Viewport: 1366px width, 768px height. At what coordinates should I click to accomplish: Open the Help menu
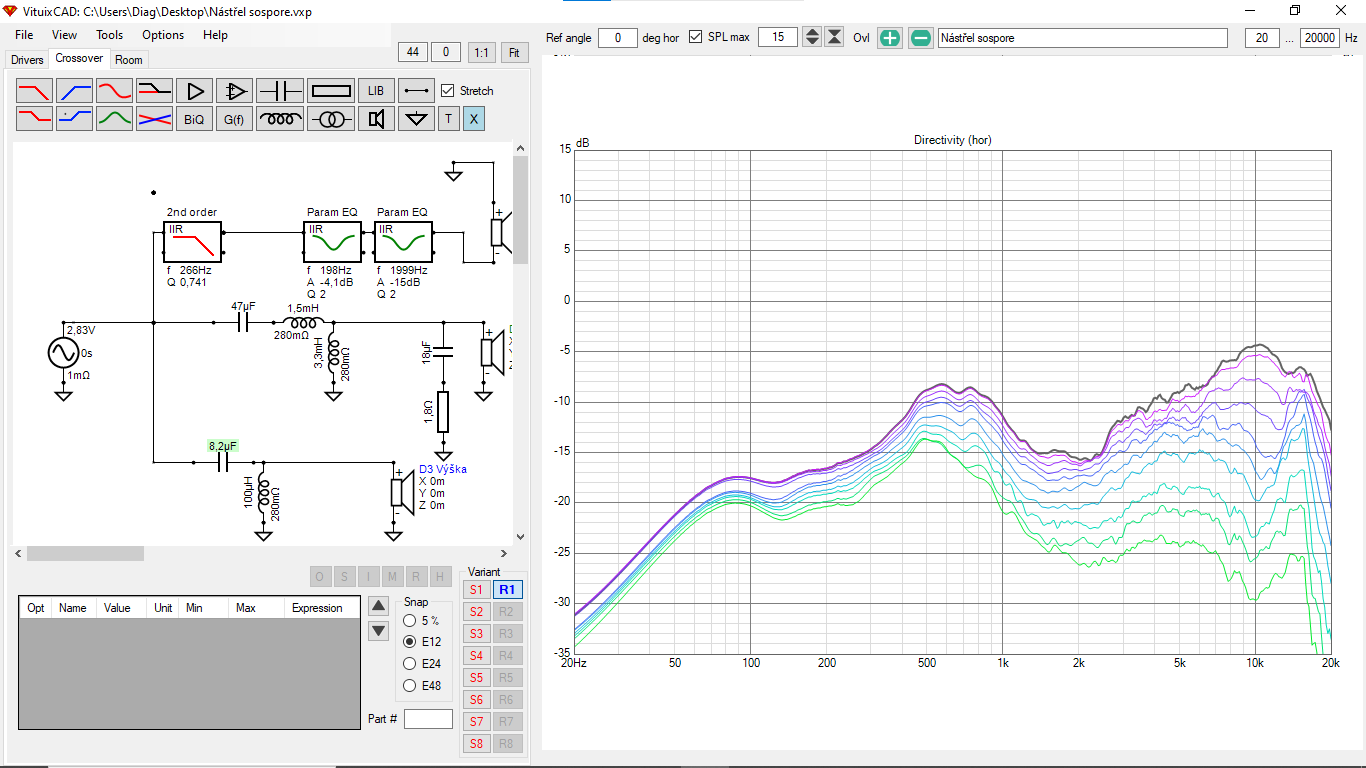[x=215, y=35]
